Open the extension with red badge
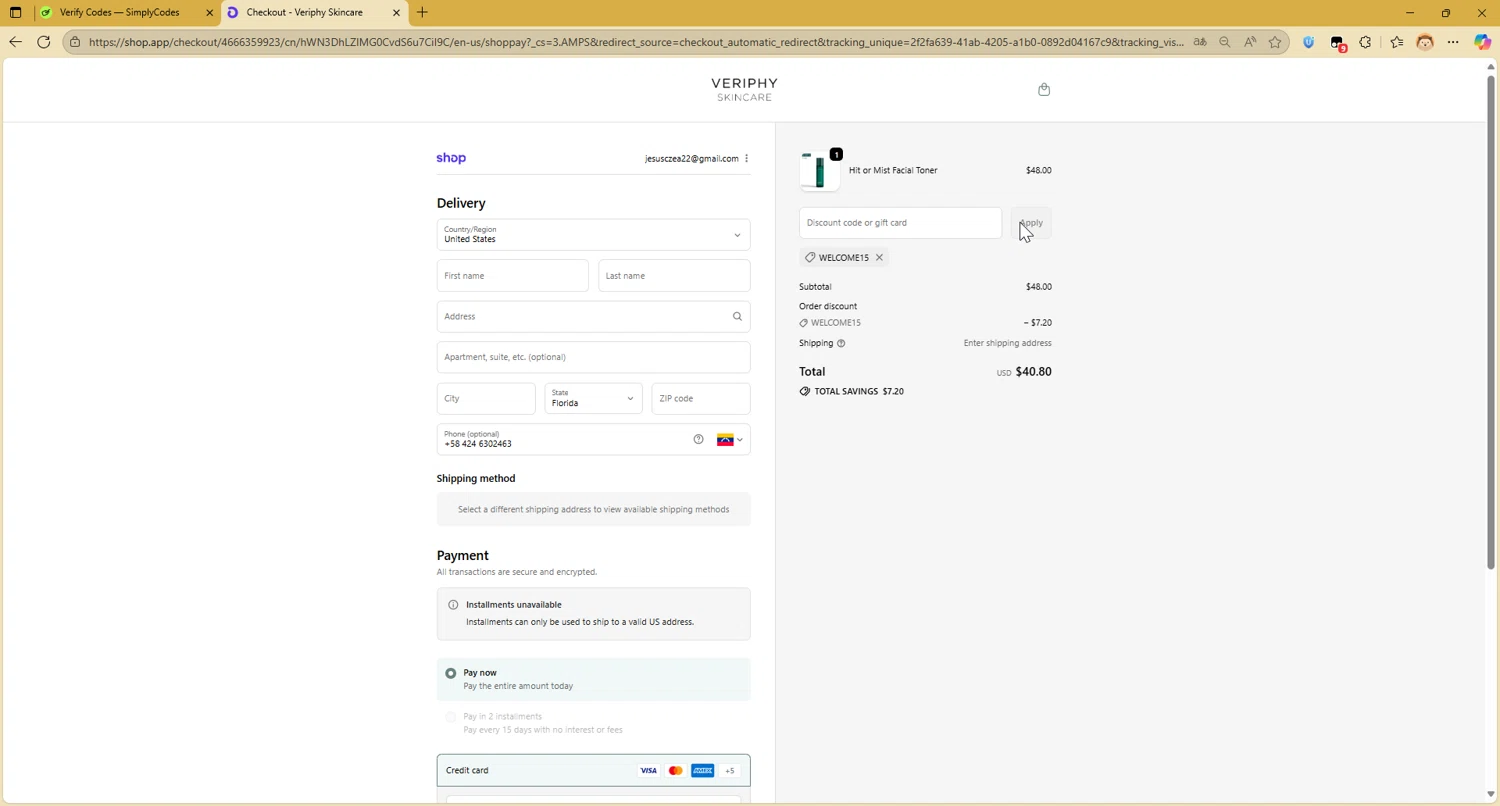This screenshot has width=1500, height=806. pos(1338,43)
